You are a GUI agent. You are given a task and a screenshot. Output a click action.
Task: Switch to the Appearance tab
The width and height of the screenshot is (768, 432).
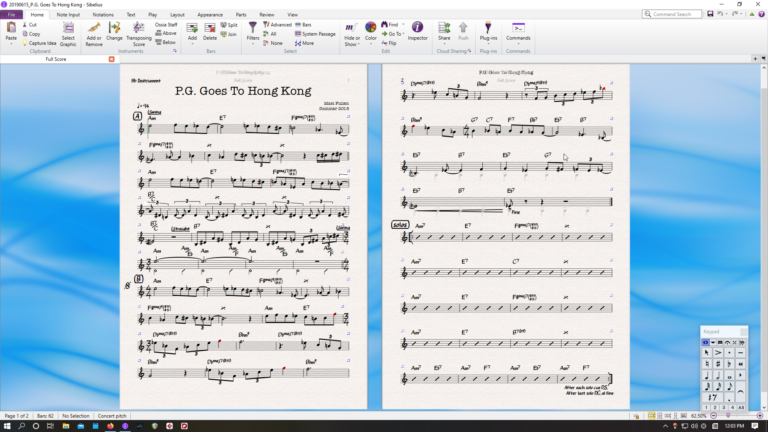pyautogui.click(x=210, y=15)
